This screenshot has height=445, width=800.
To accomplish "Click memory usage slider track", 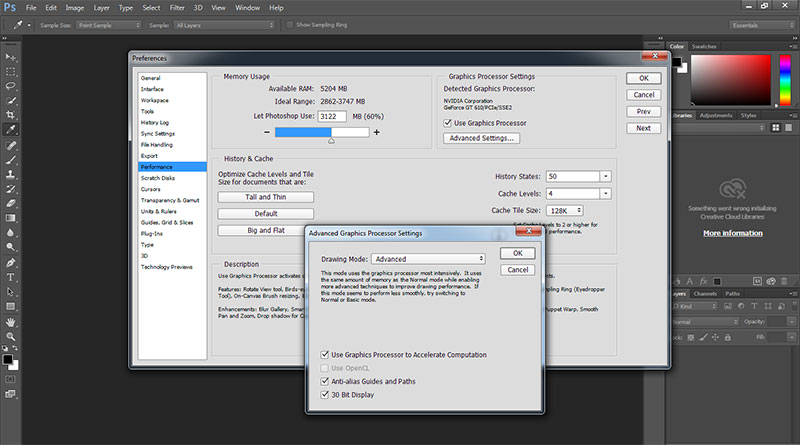I will (322, 132).
